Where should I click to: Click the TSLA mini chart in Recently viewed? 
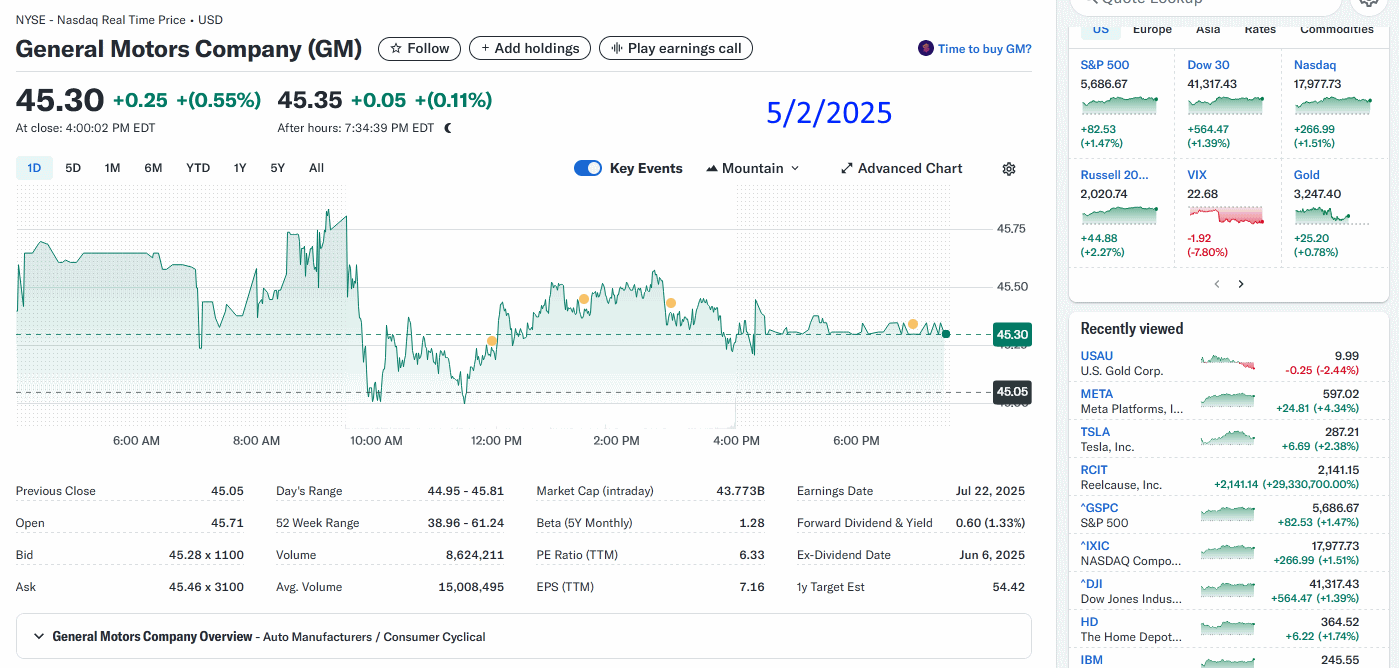click(1227, 438)
